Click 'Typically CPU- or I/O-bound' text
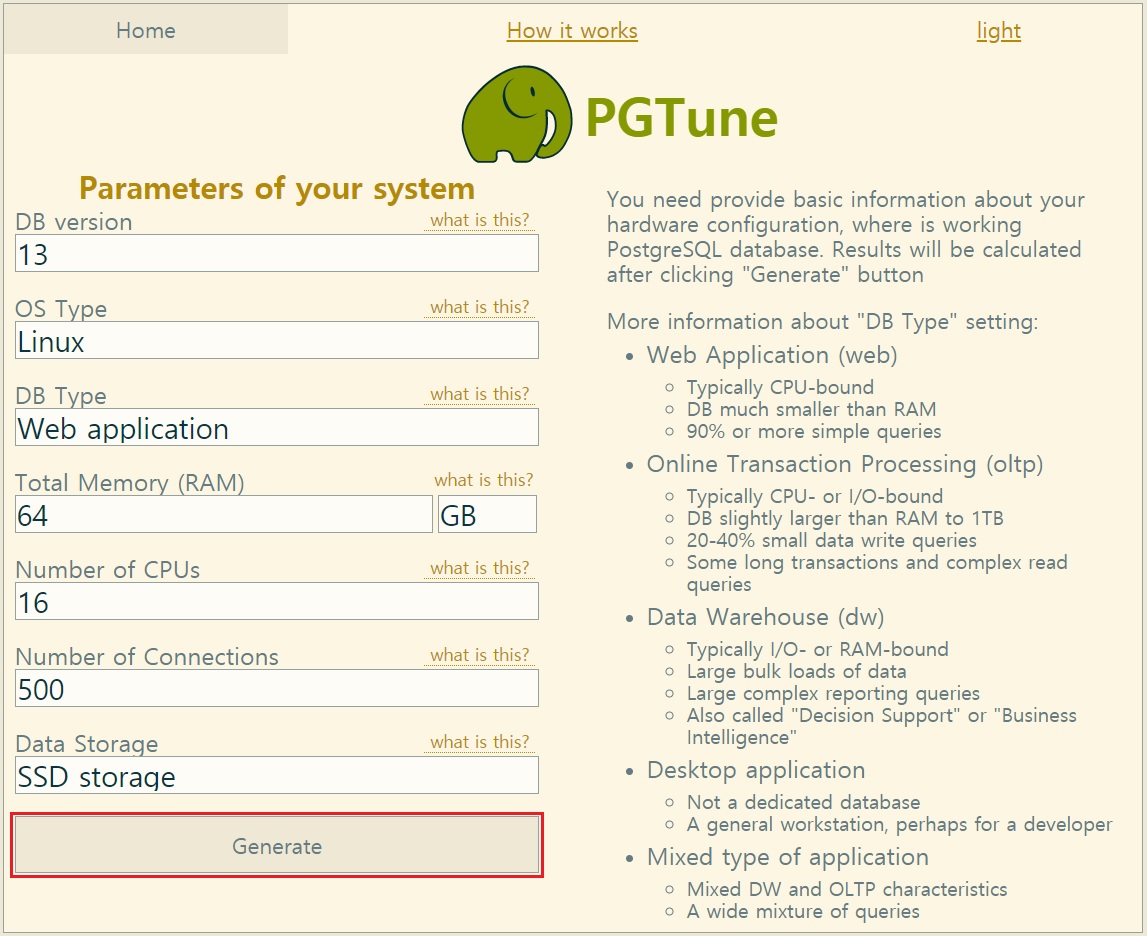The height and width of the screenshot is (936, 1147). (x=814, y=497)
